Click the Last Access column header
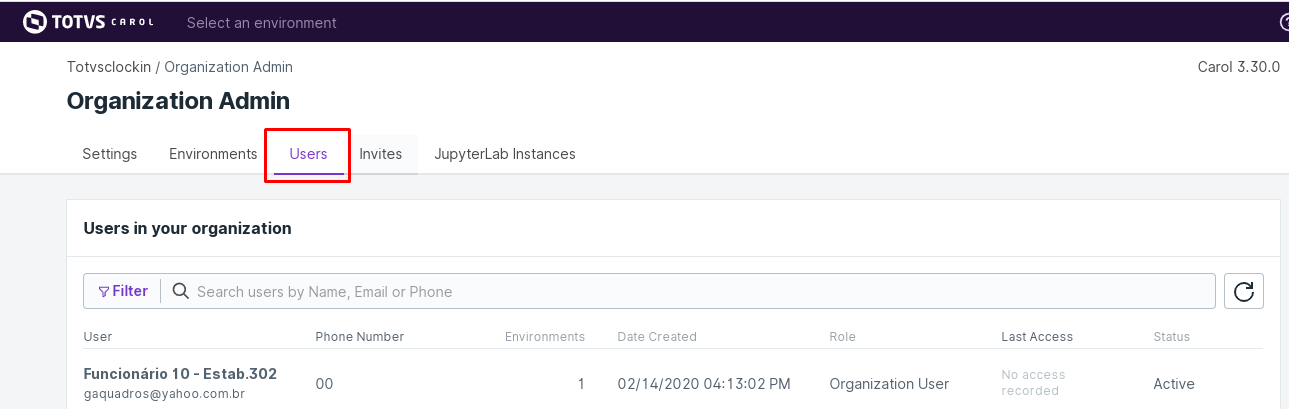 pos(1036,337)
